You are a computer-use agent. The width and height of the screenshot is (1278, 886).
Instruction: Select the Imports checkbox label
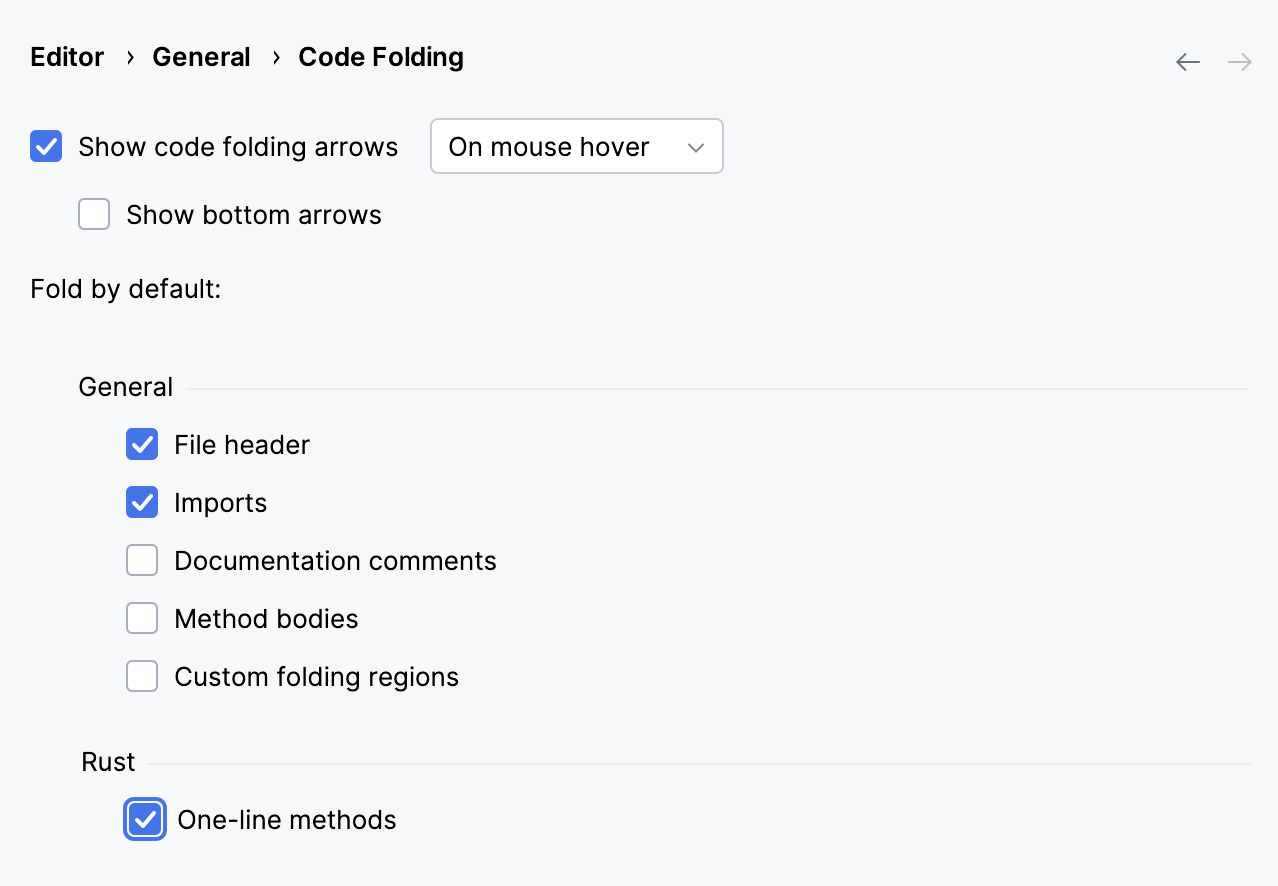(x=220, y=502)
